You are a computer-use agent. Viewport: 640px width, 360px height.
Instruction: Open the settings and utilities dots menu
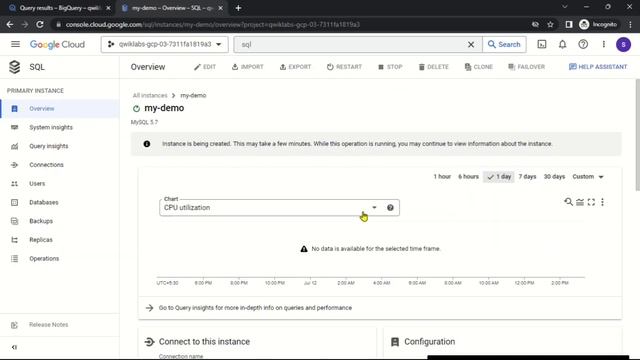(x=604, y=44)
